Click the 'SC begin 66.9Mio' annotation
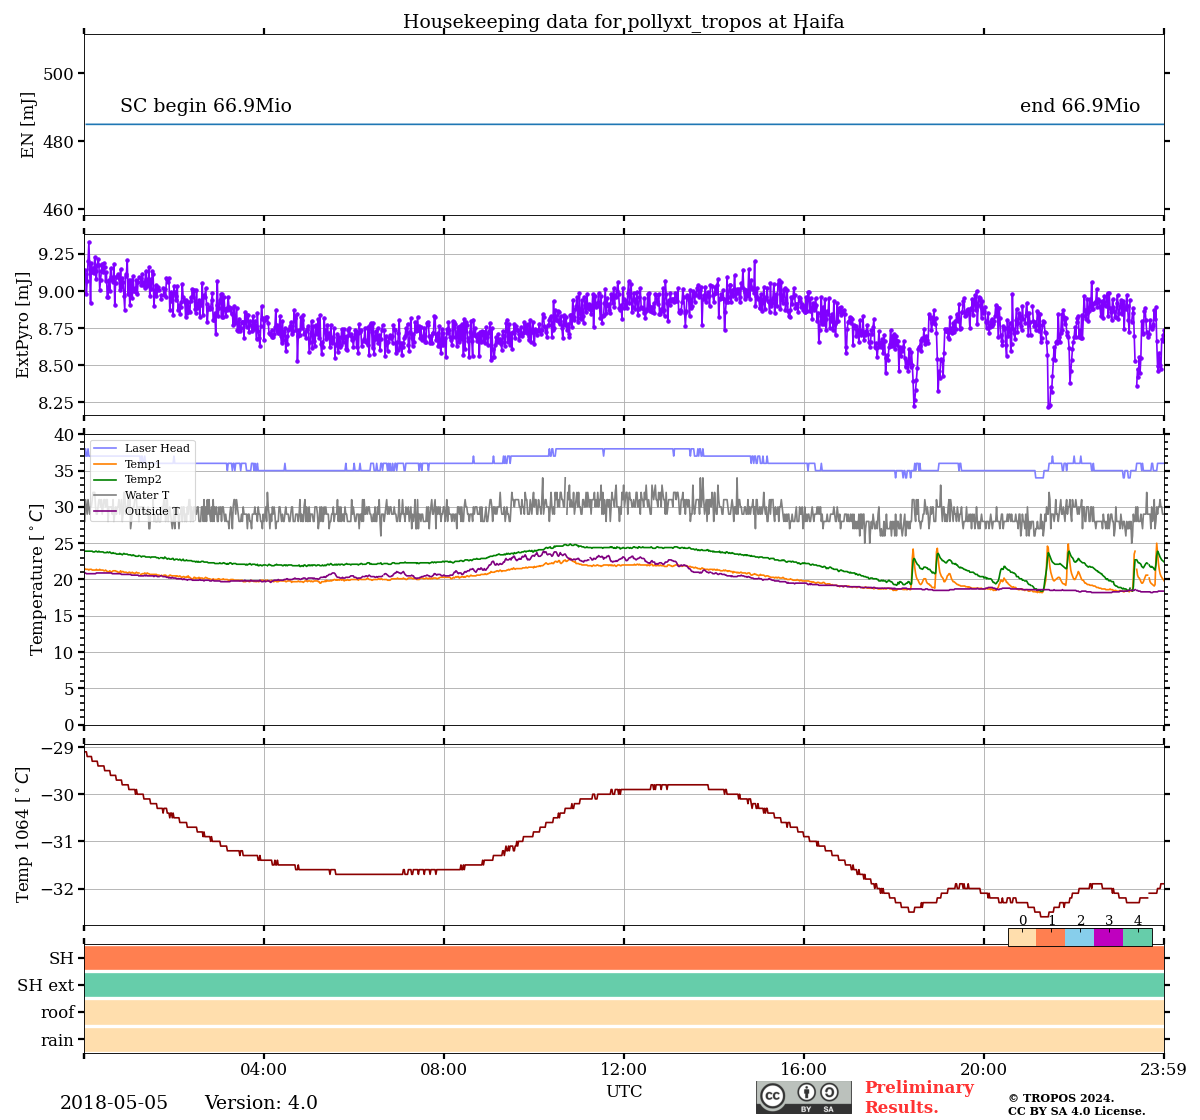 (206, 106)
